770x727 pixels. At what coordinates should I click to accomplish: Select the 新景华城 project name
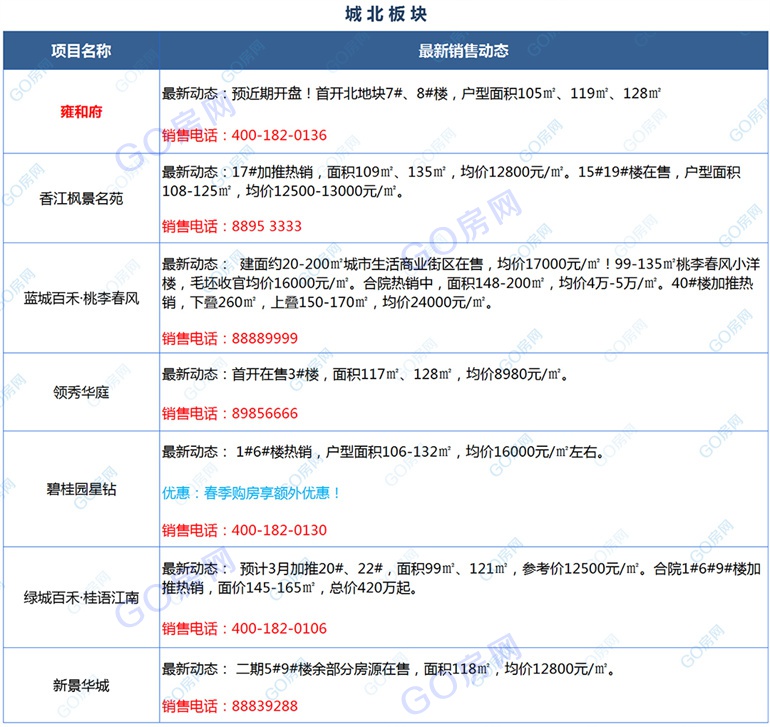click(81, 685)
